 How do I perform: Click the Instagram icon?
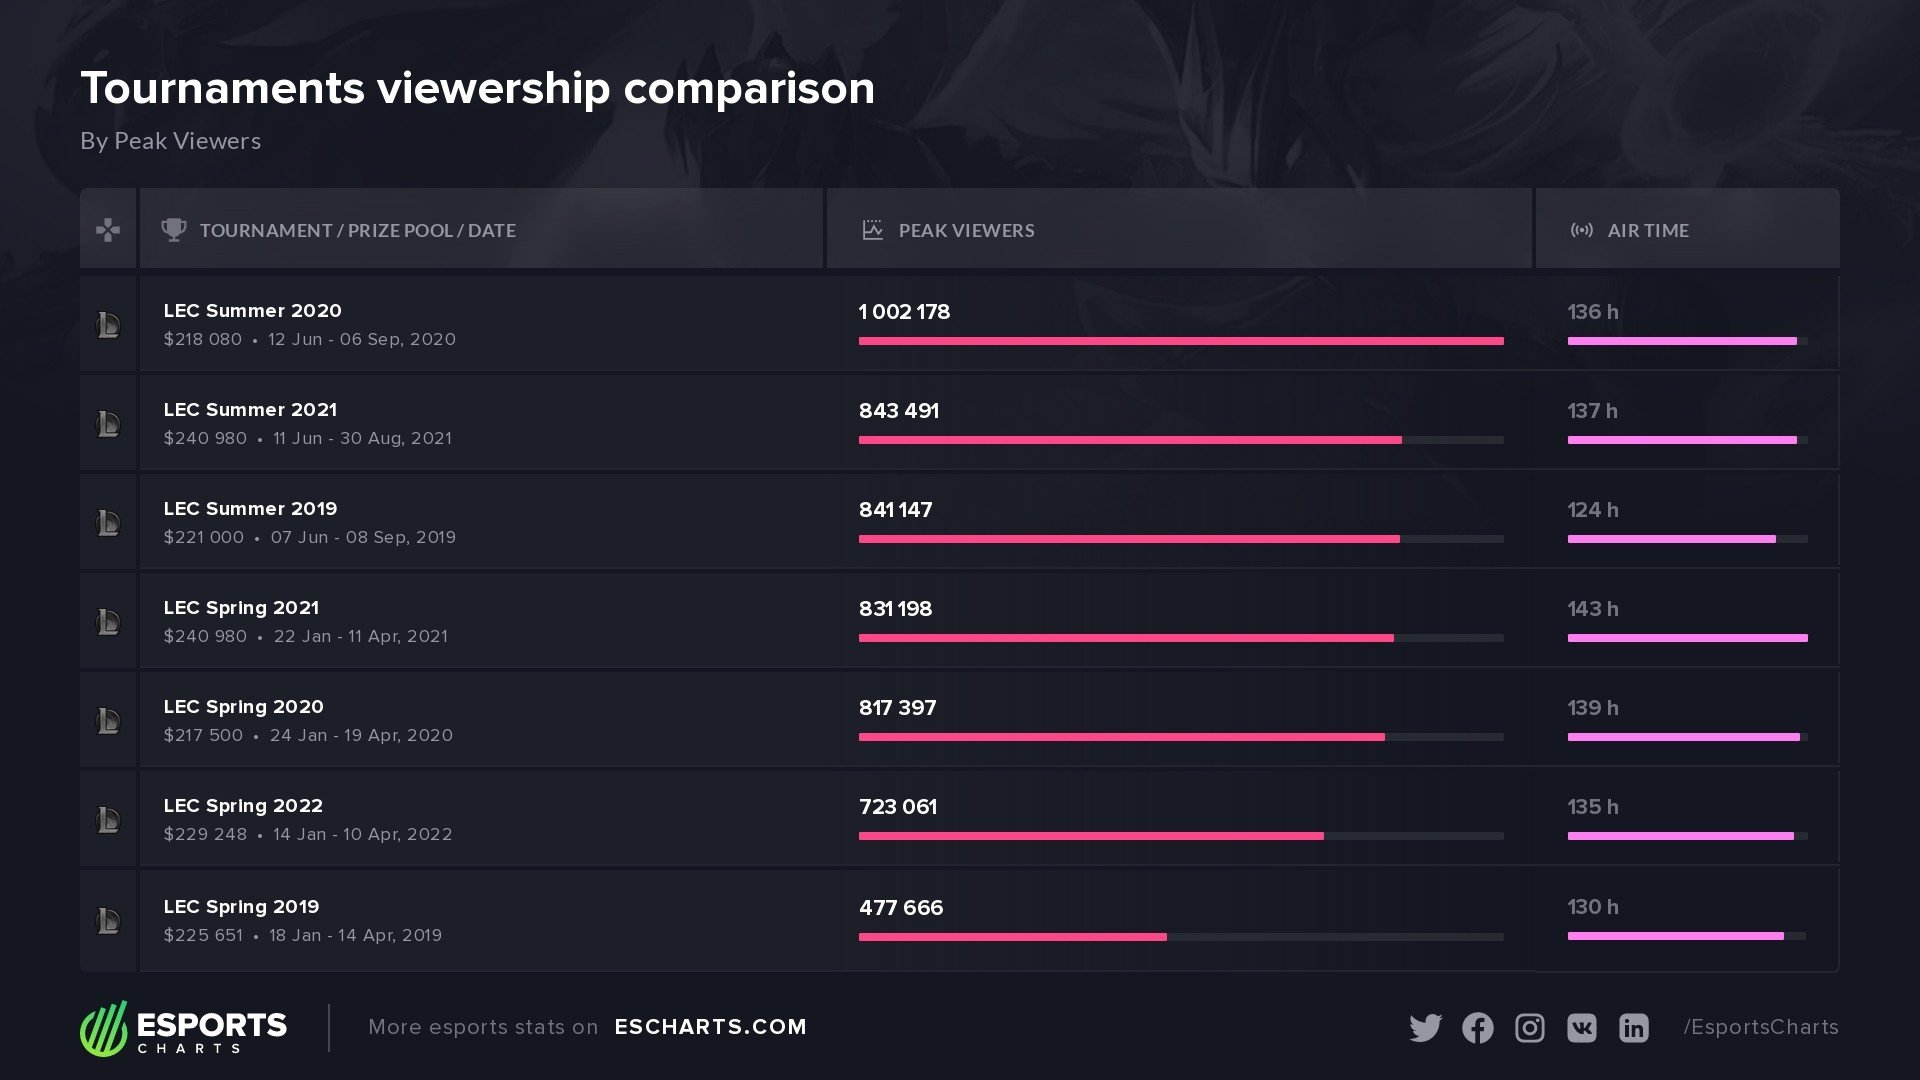[x=1529, y=1028]
